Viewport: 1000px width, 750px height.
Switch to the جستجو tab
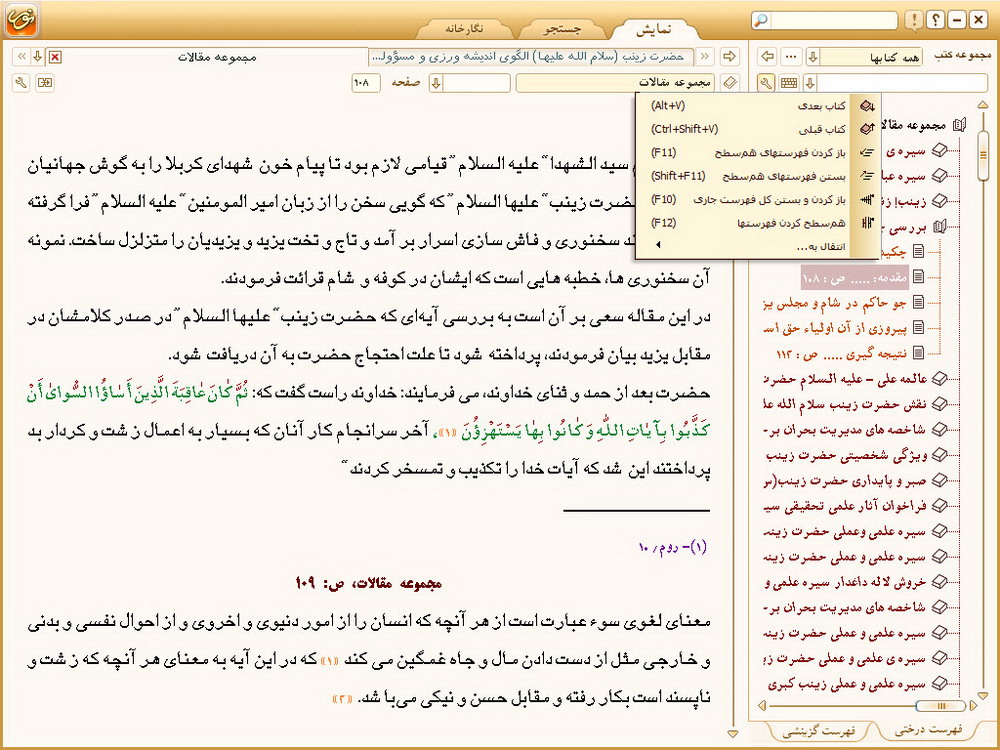[x=564, y=28]
